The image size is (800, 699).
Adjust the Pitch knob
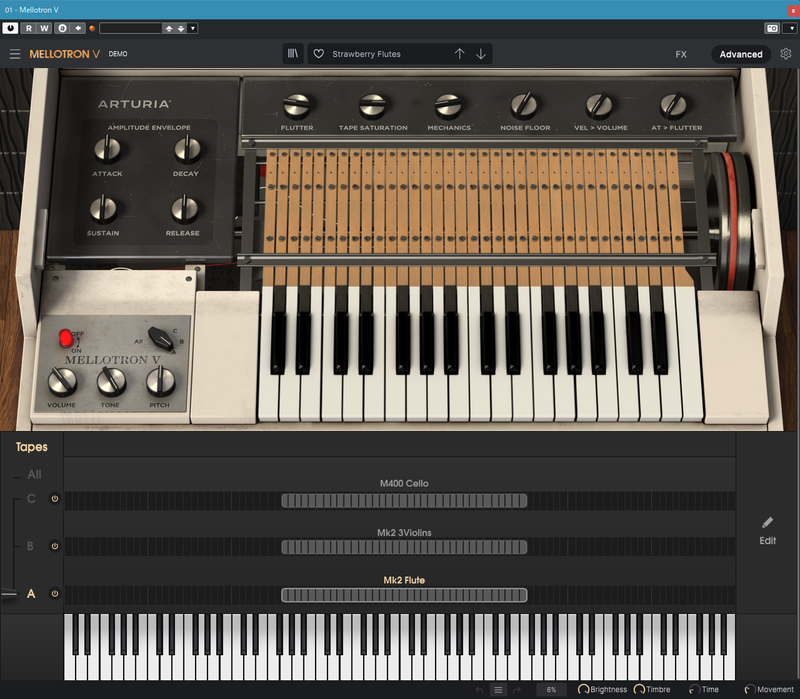click(161, 382)
